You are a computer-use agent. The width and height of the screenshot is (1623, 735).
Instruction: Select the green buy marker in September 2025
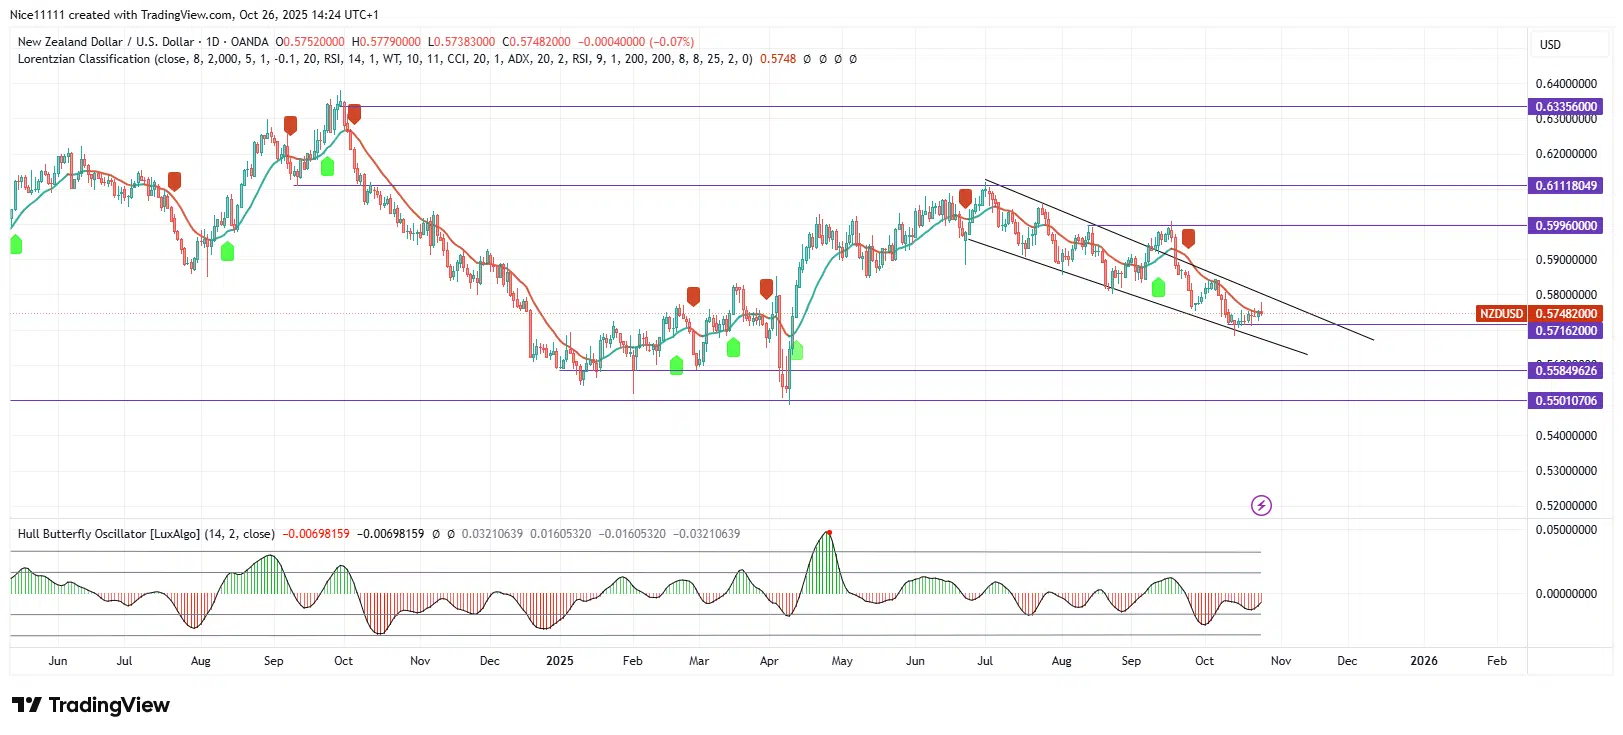(1158, 288)
